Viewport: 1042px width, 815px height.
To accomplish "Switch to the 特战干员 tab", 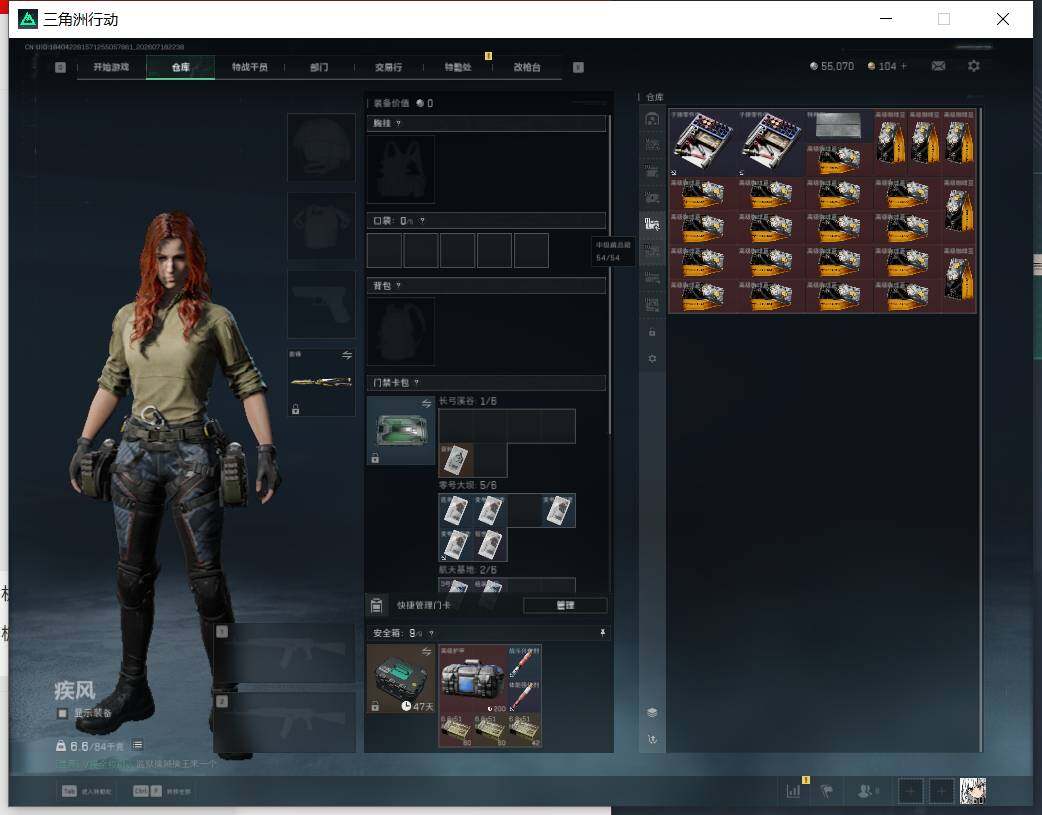I will tap(250, 67).
